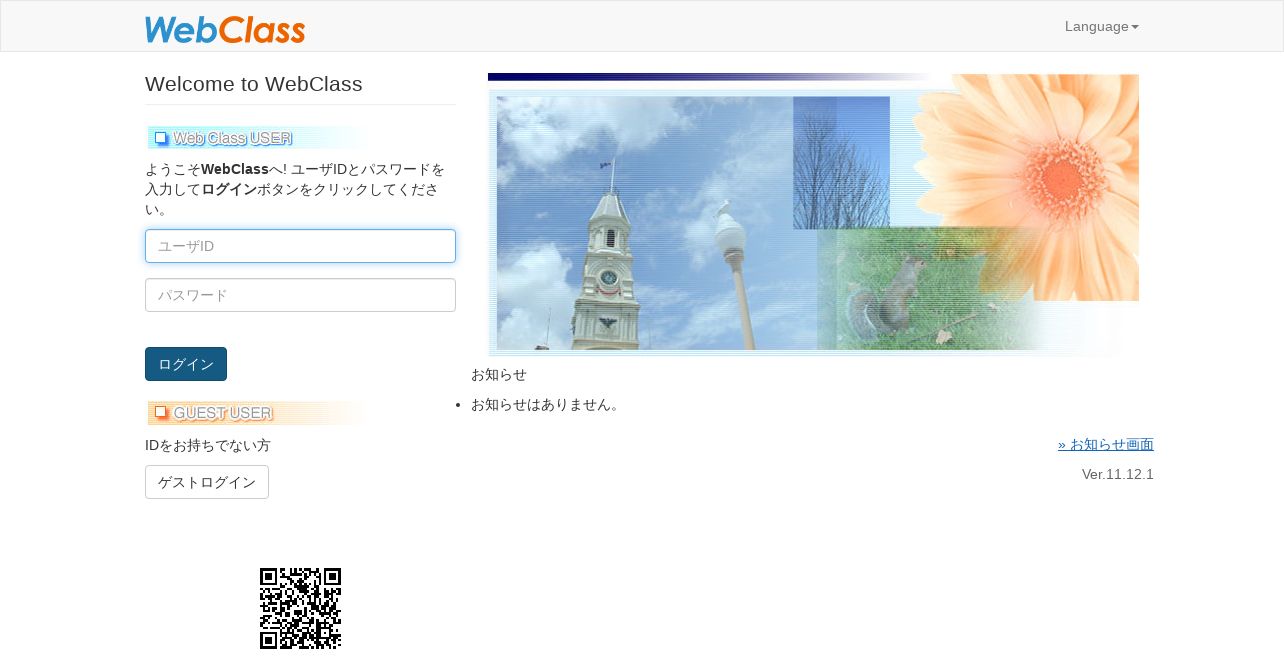Select the お知らせ section heading
Viewport: 1284px width, 659px height.
tap(499, 374)
